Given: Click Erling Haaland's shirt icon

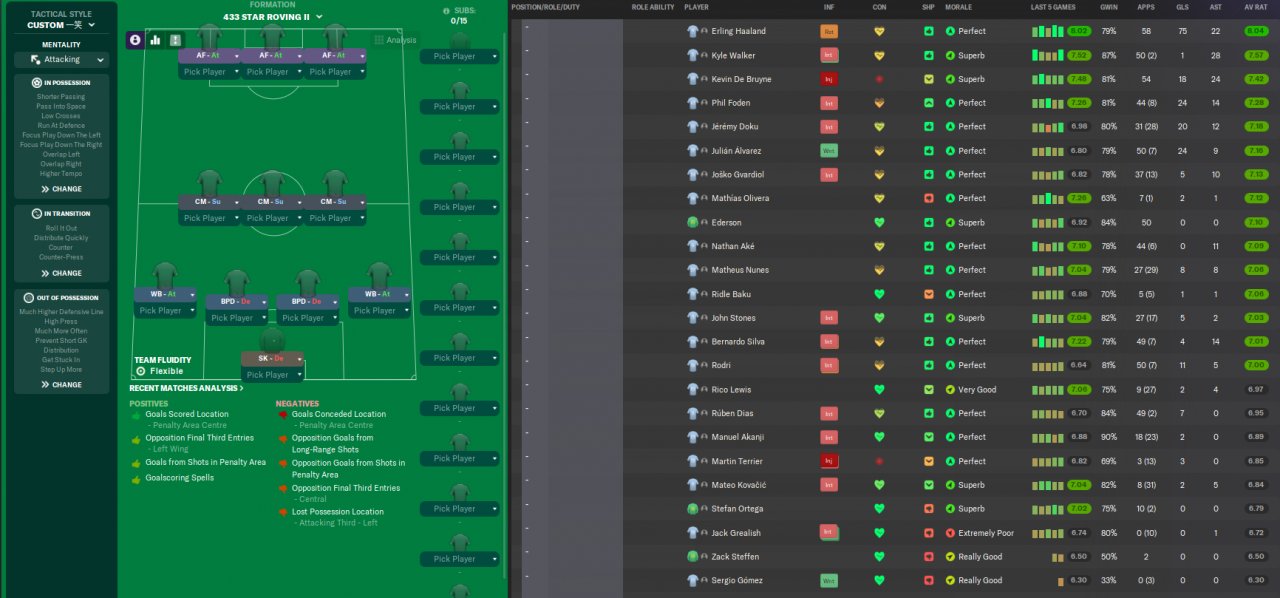Looking at the screenshot, I should 692,31.
